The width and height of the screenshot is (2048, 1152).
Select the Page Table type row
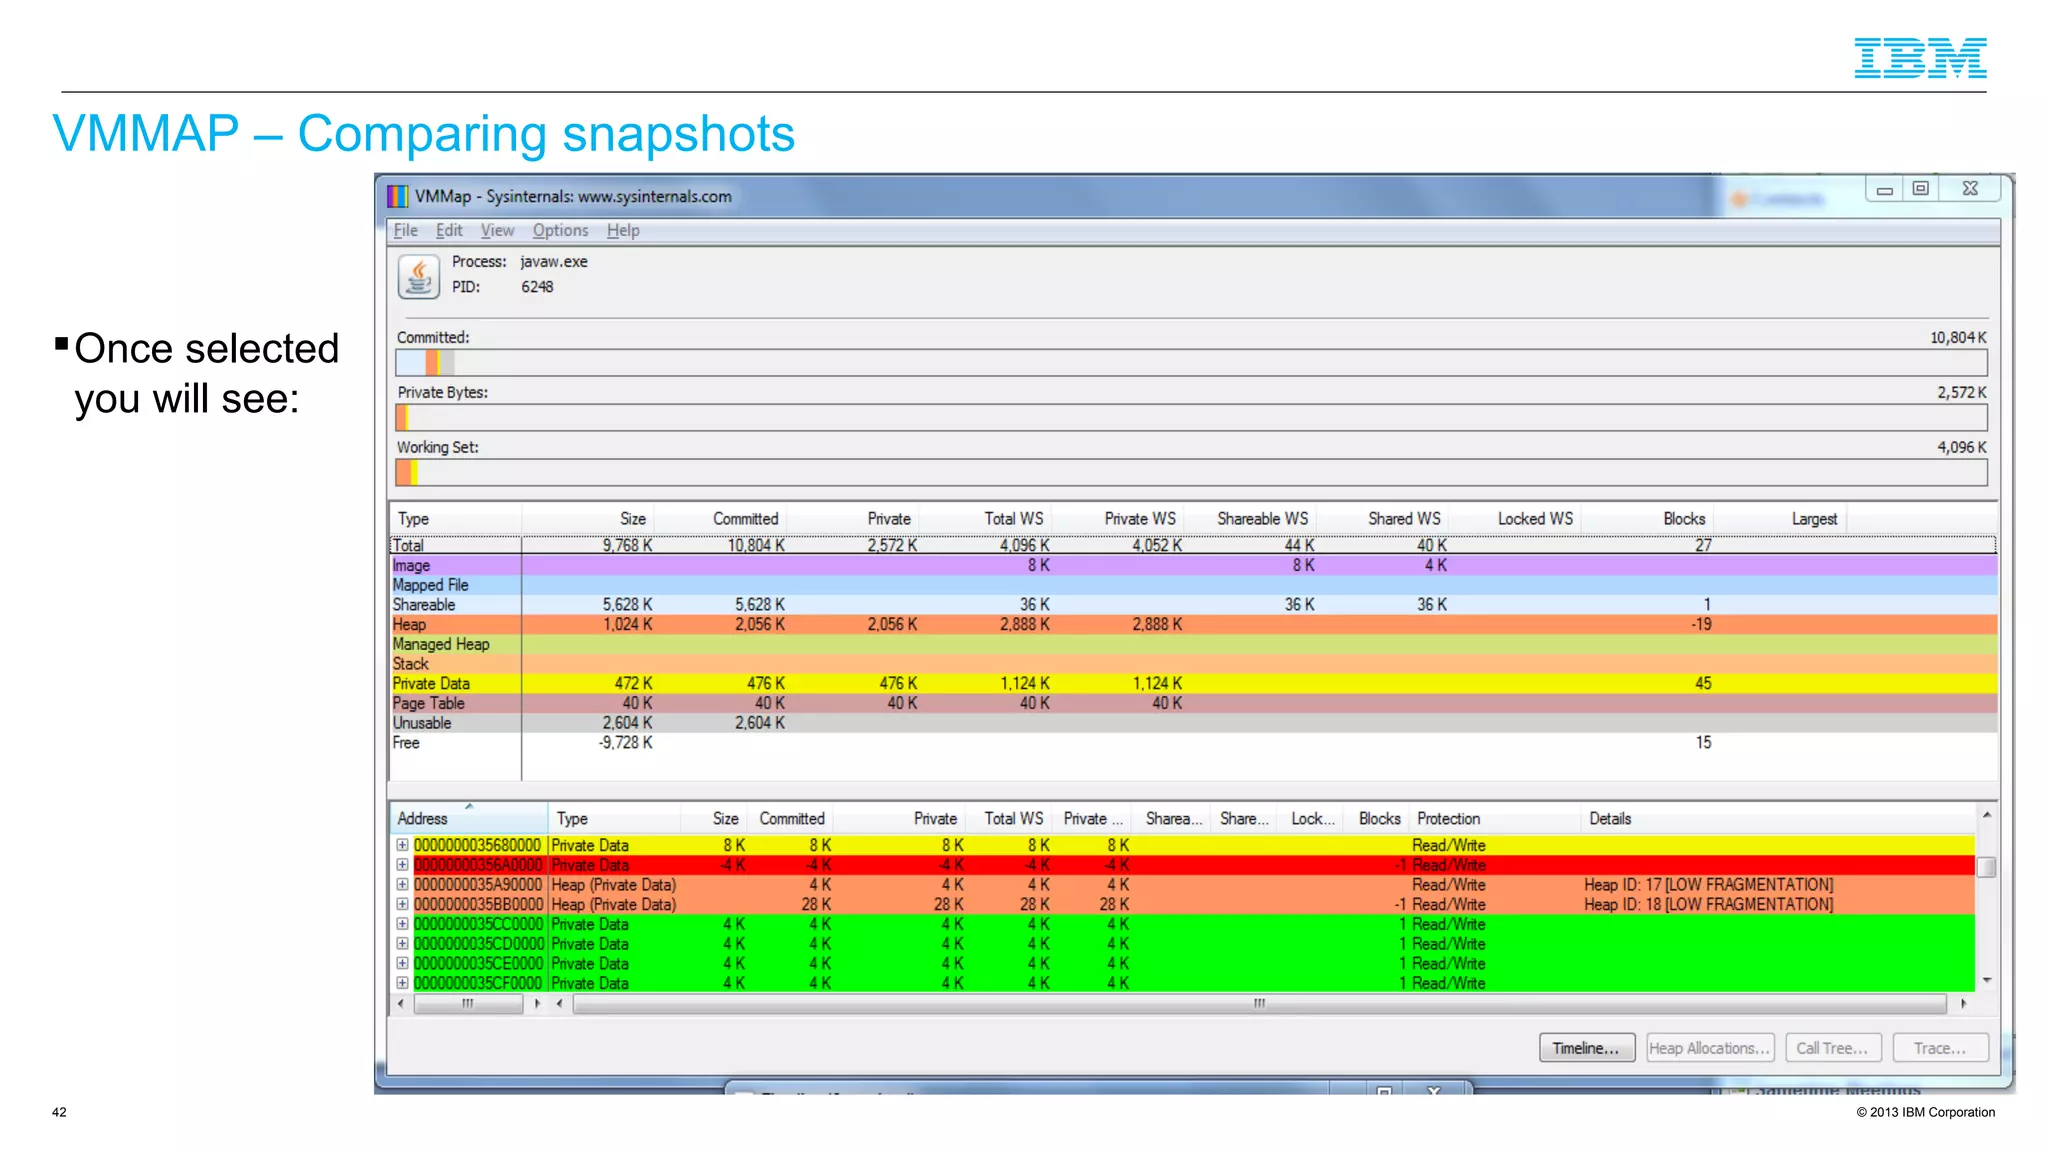point(1193,703)
